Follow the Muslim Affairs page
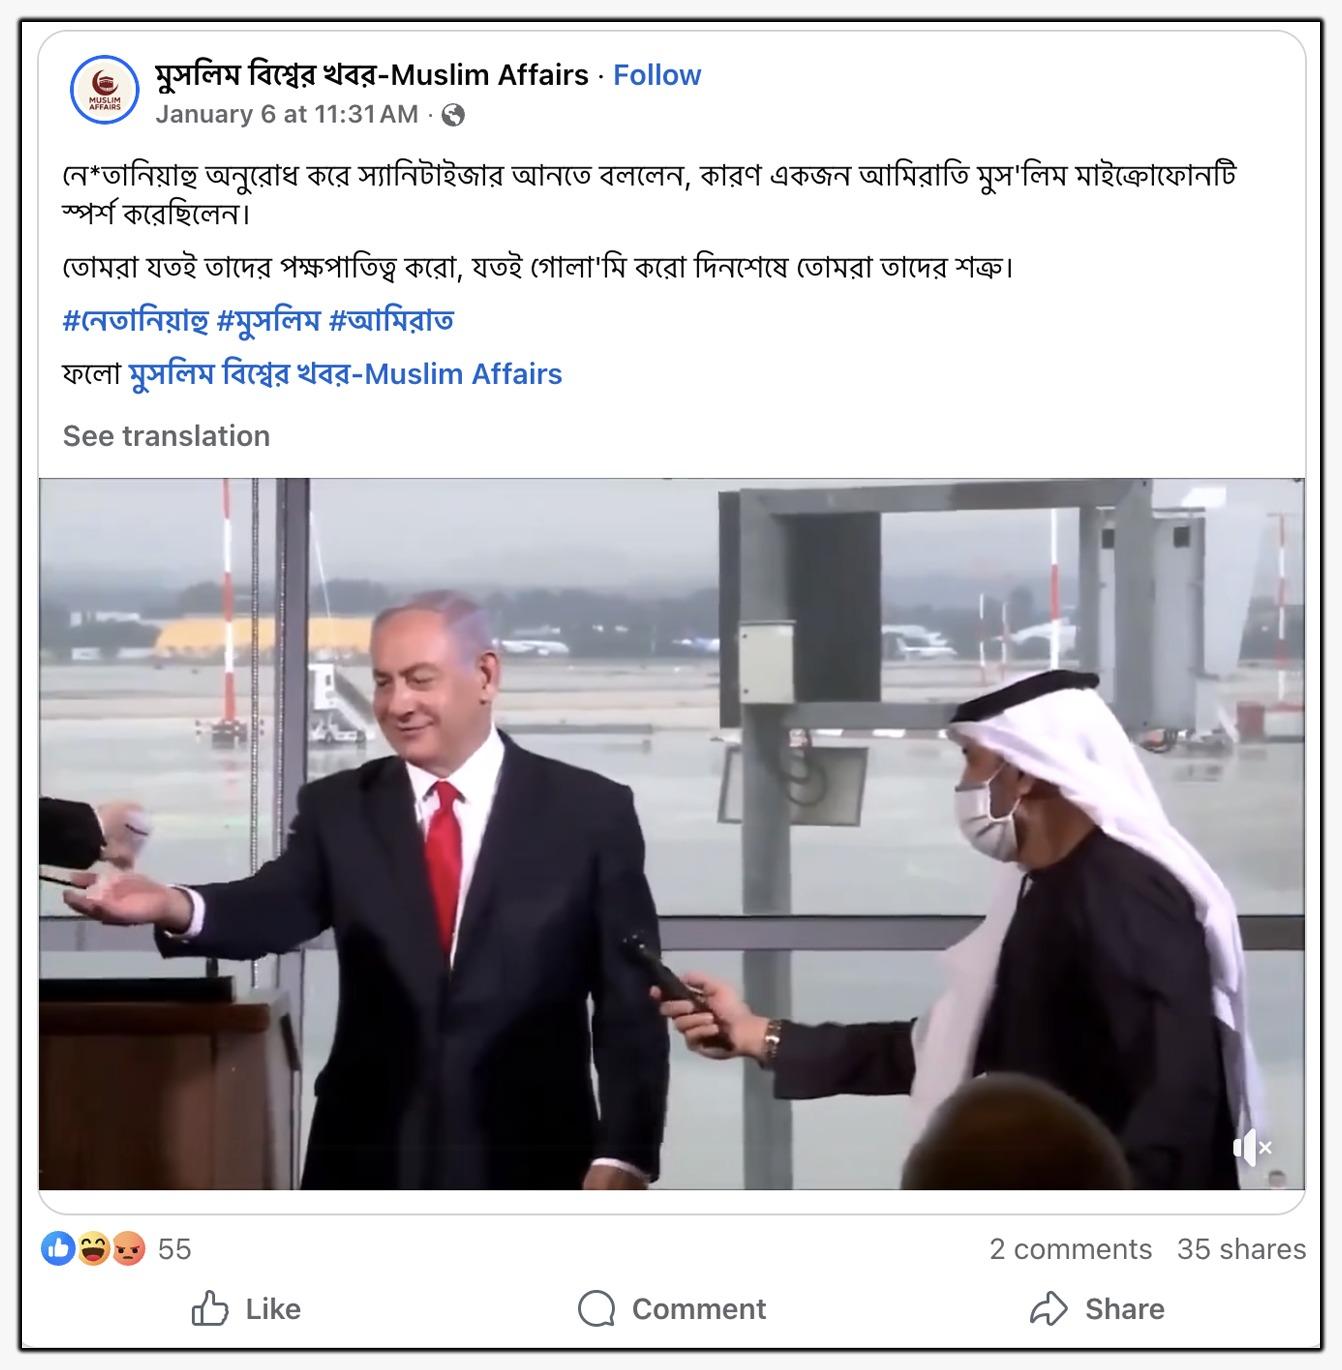 (x=657, y=75)
